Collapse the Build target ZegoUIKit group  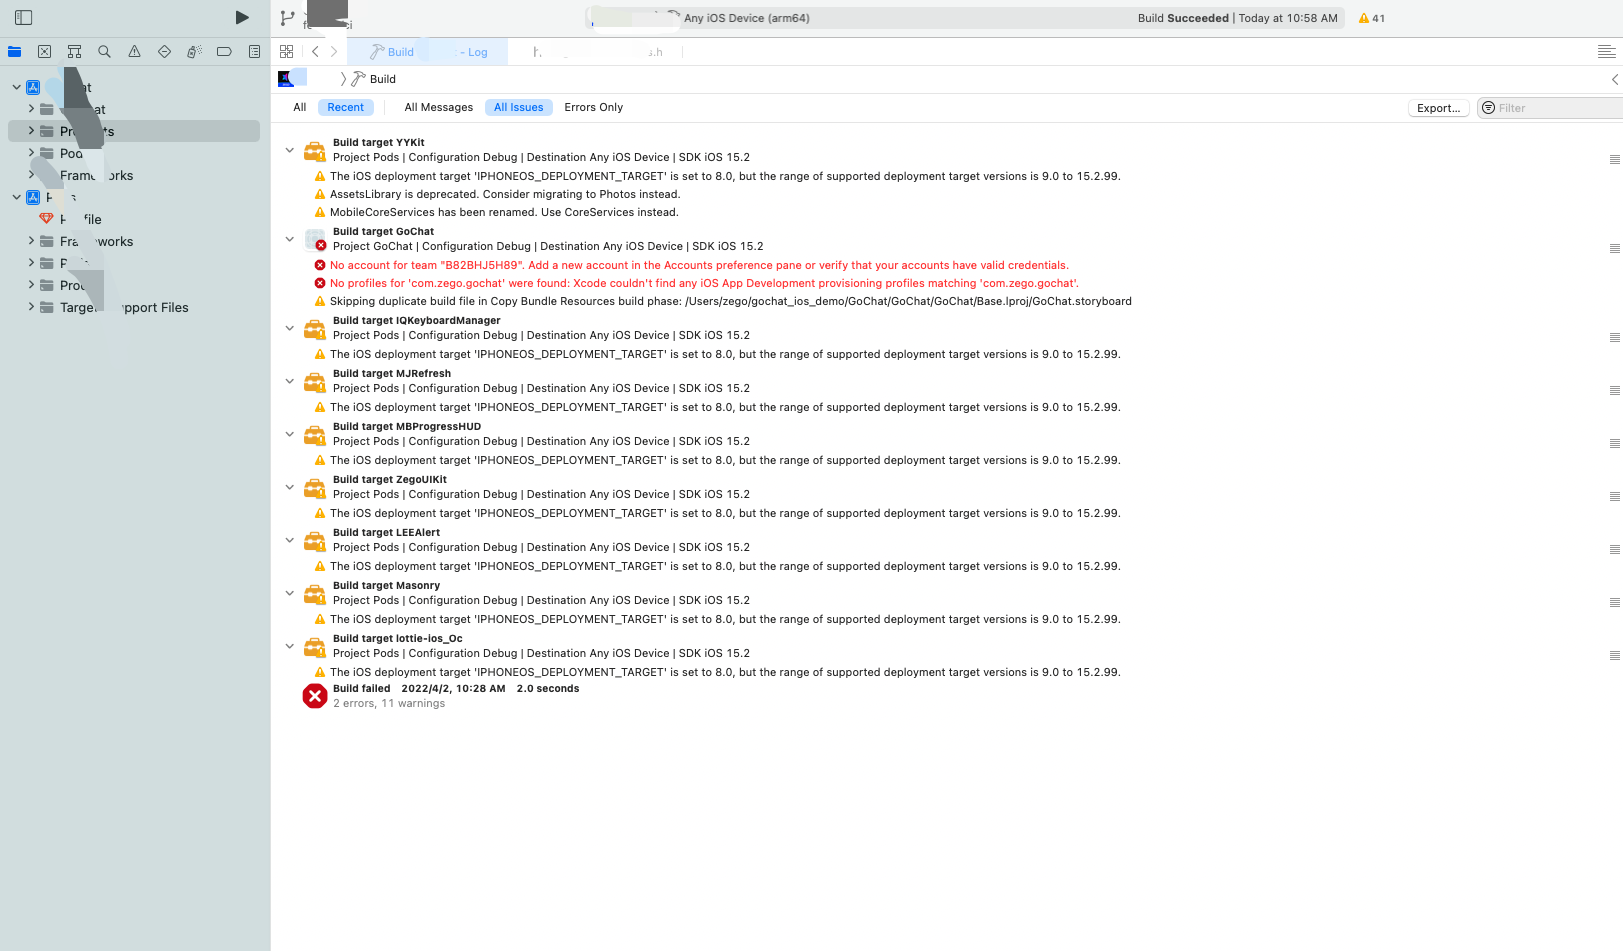coord(290,487)
